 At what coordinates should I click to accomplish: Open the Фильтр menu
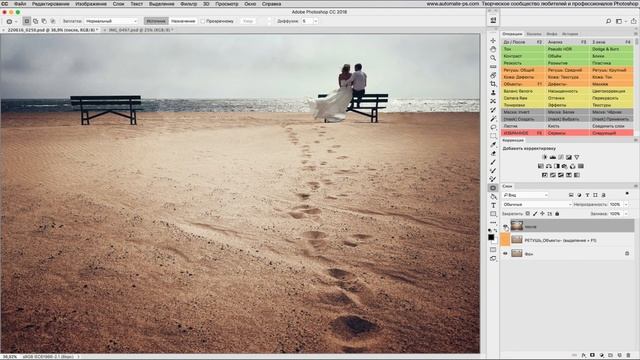tap(188, 4)
